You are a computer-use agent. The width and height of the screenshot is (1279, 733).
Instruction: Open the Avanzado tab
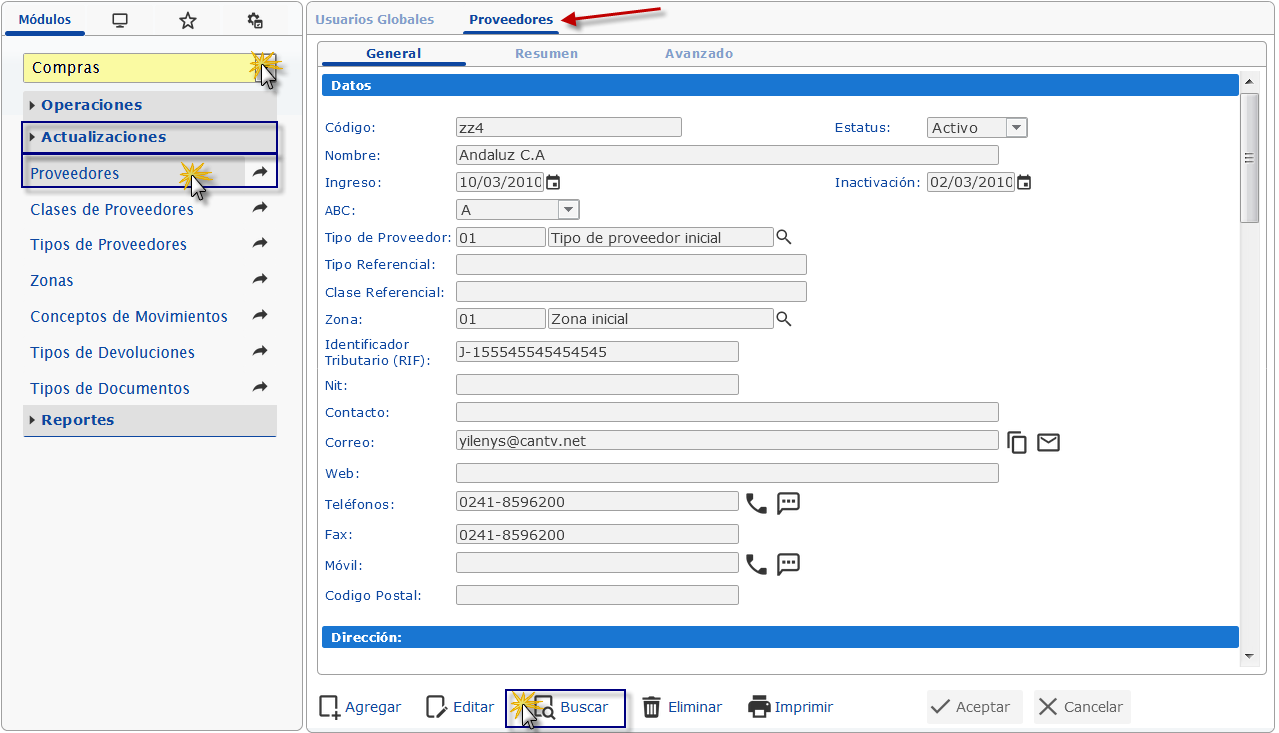point(698,53)
